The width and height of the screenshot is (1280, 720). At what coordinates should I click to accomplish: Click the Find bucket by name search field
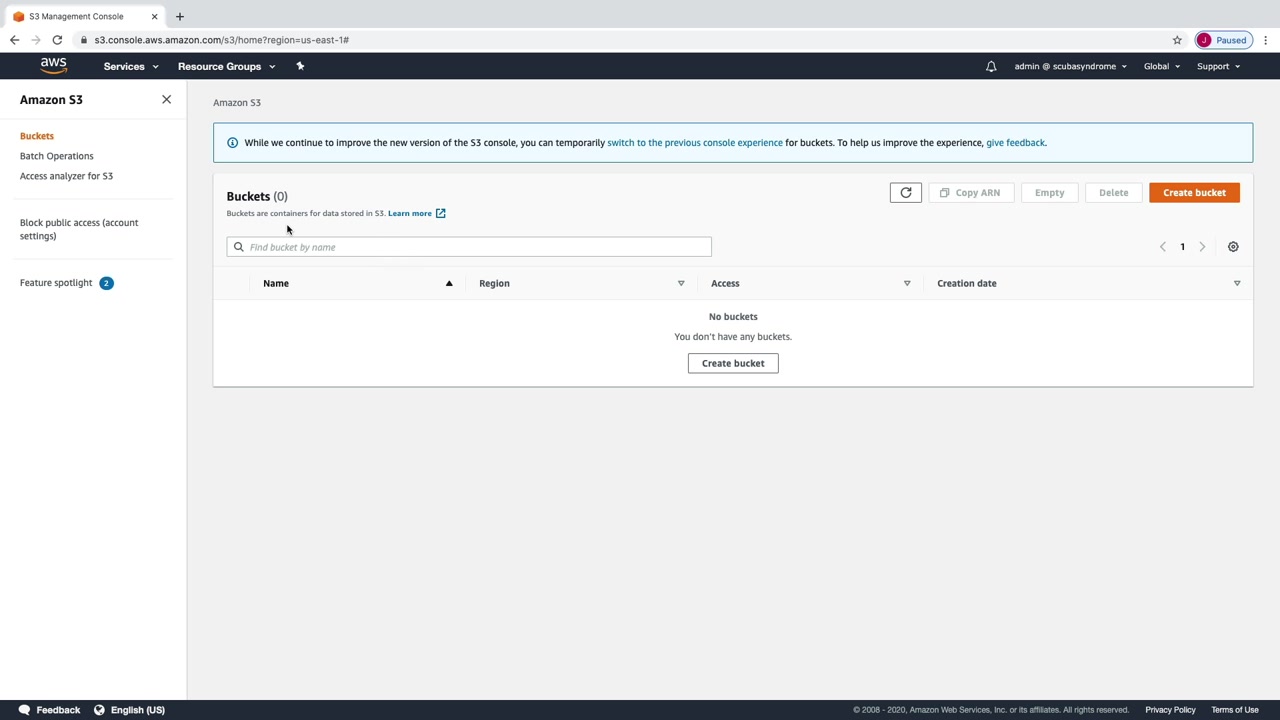(469, 247)
